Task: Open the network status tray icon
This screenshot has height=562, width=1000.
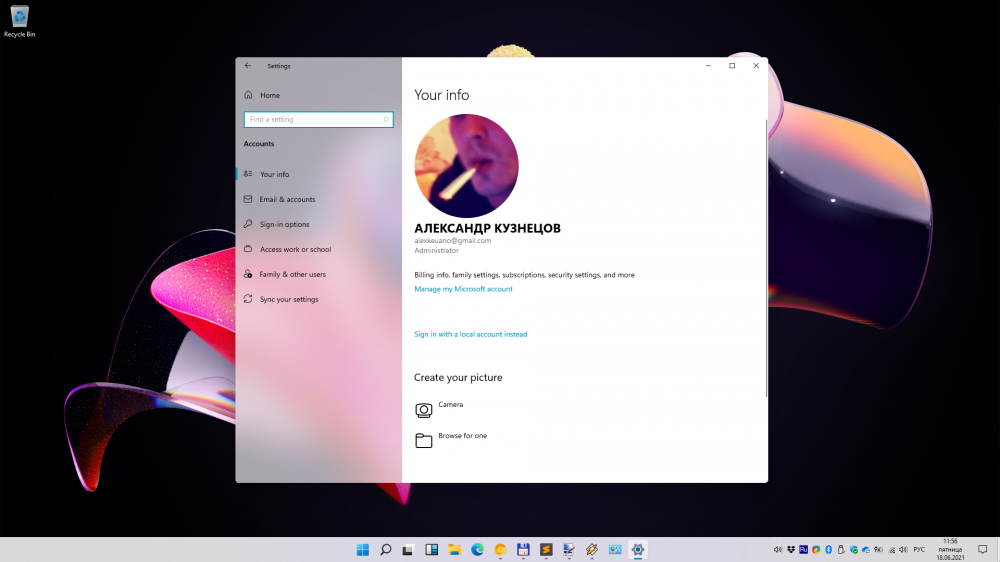Action: click(x=892, y=550)
